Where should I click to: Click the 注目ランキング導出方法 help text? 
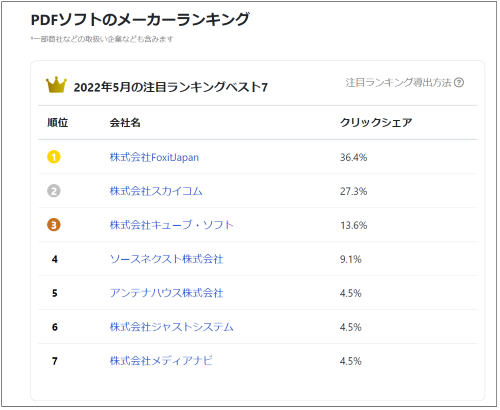(398, 82)
